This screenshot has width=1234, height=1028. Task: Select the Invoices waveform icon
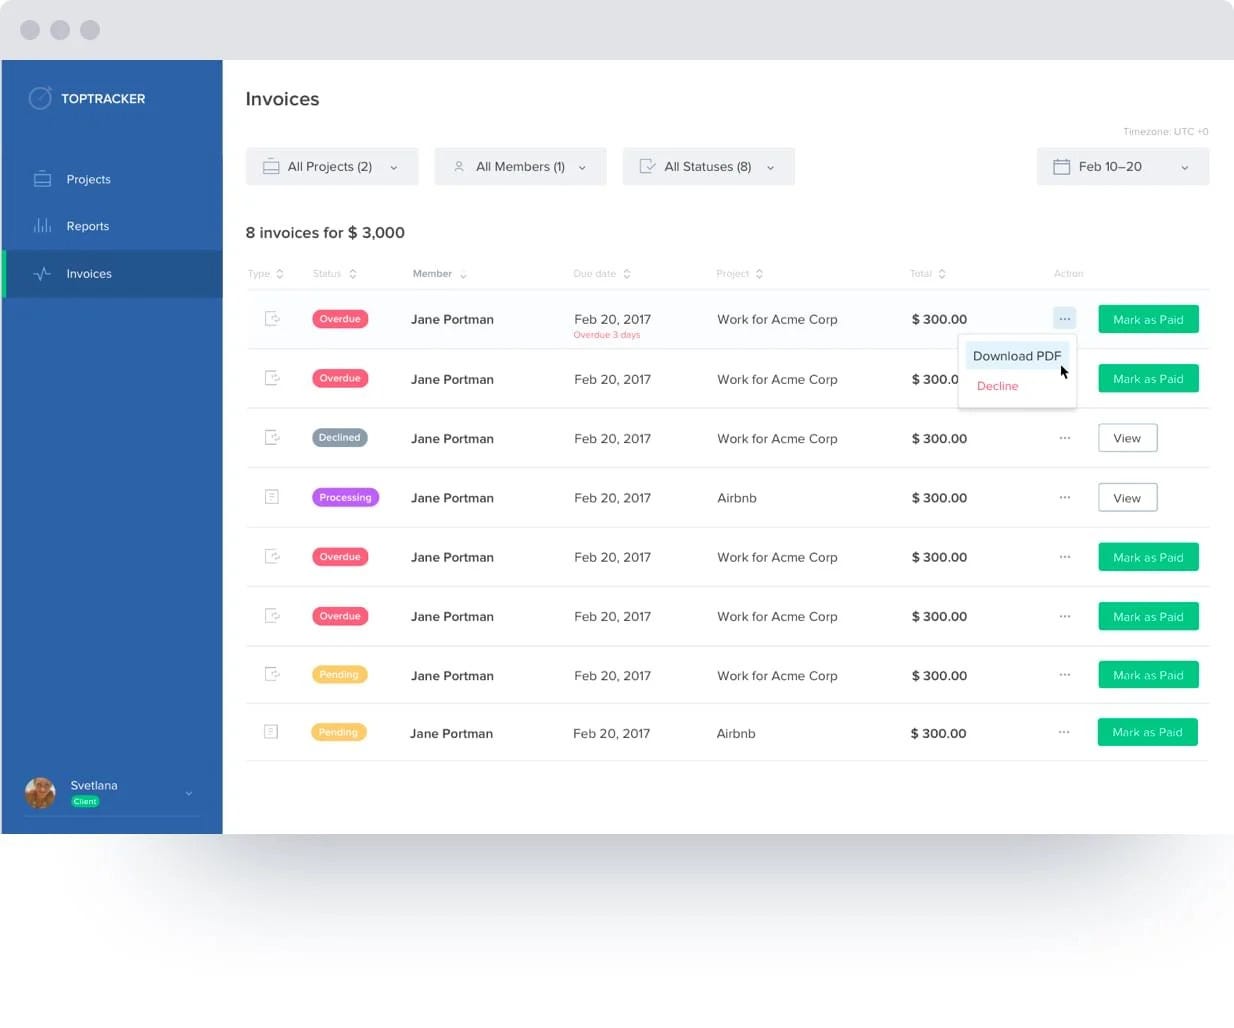(44, 272)
